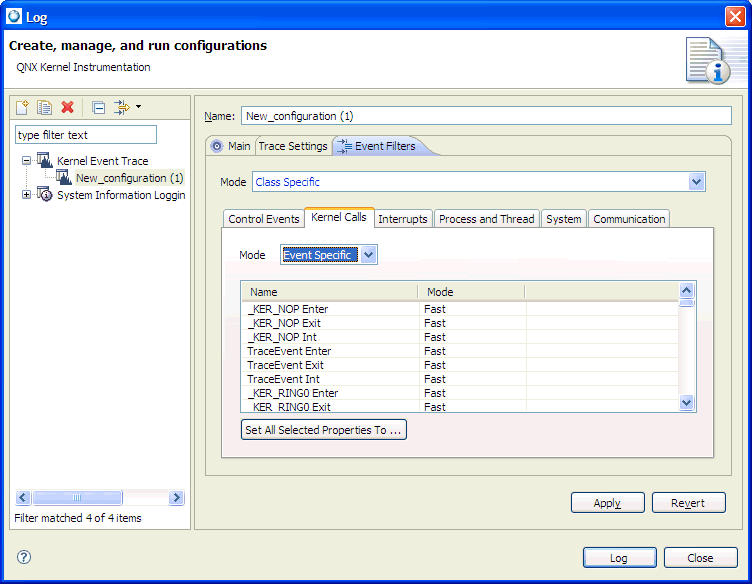The image size is (752, 584).
Task: Select the System Information Logging icon
Action: (45, 195)
